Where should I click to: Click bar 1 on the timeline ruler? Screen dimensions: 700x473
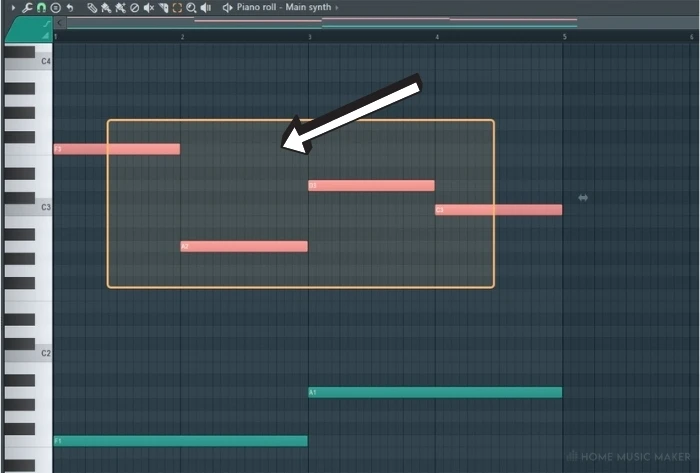coord(55,37)
